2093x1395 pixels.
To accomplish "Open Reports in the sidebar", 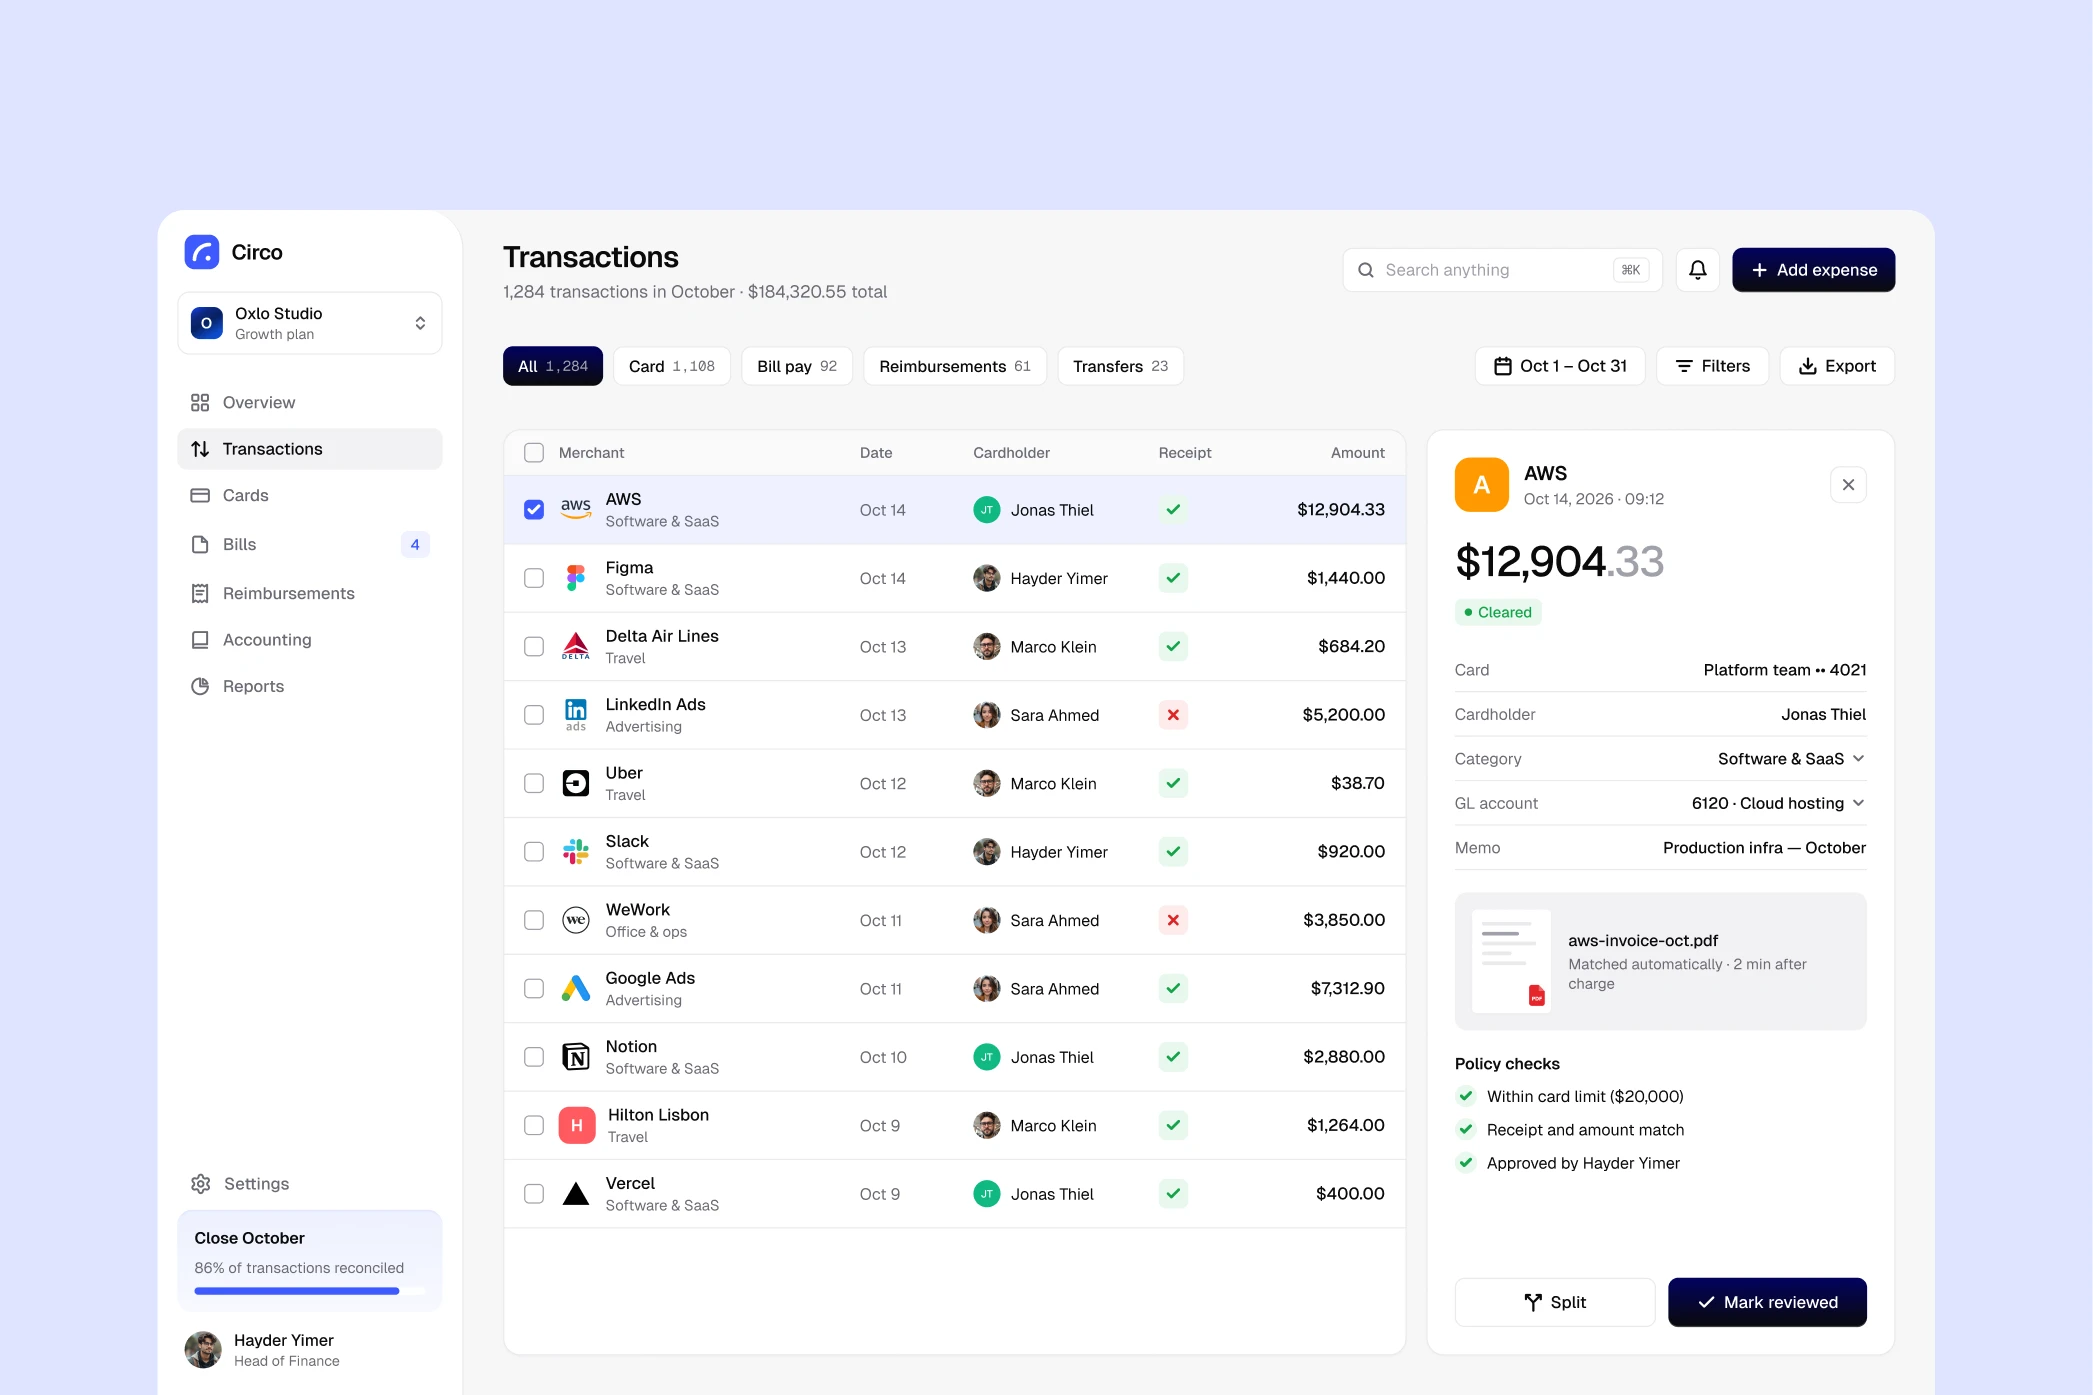I will (x=309, y=686).
